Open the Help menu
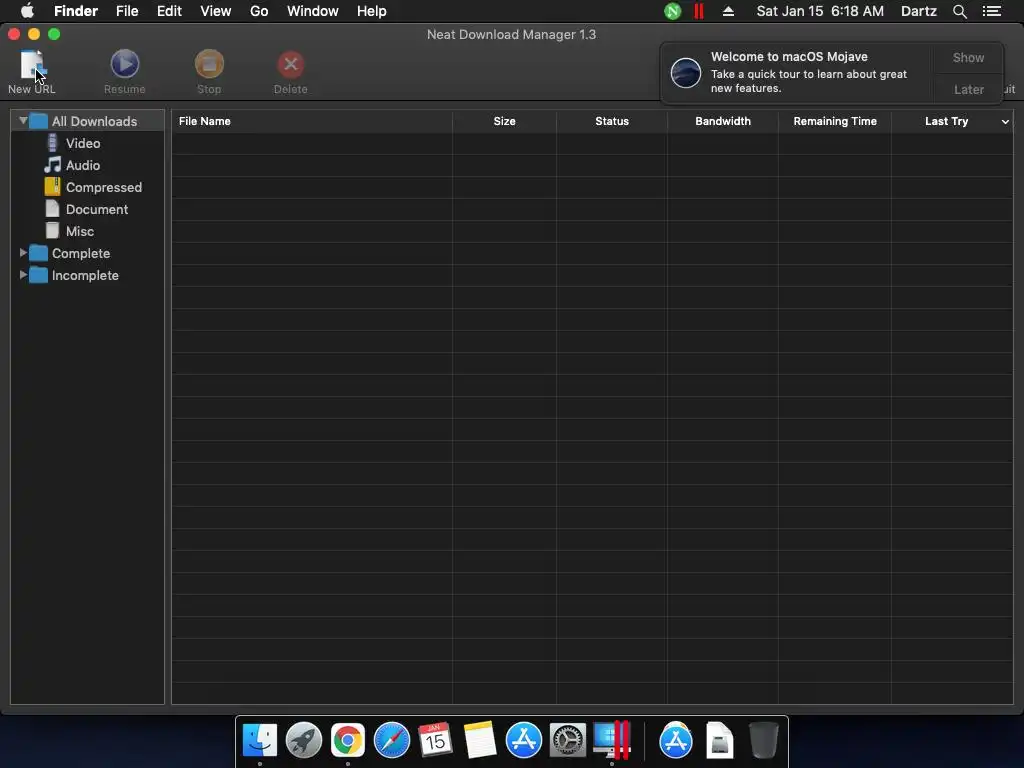1024x768 pixels. pos(371,11)
